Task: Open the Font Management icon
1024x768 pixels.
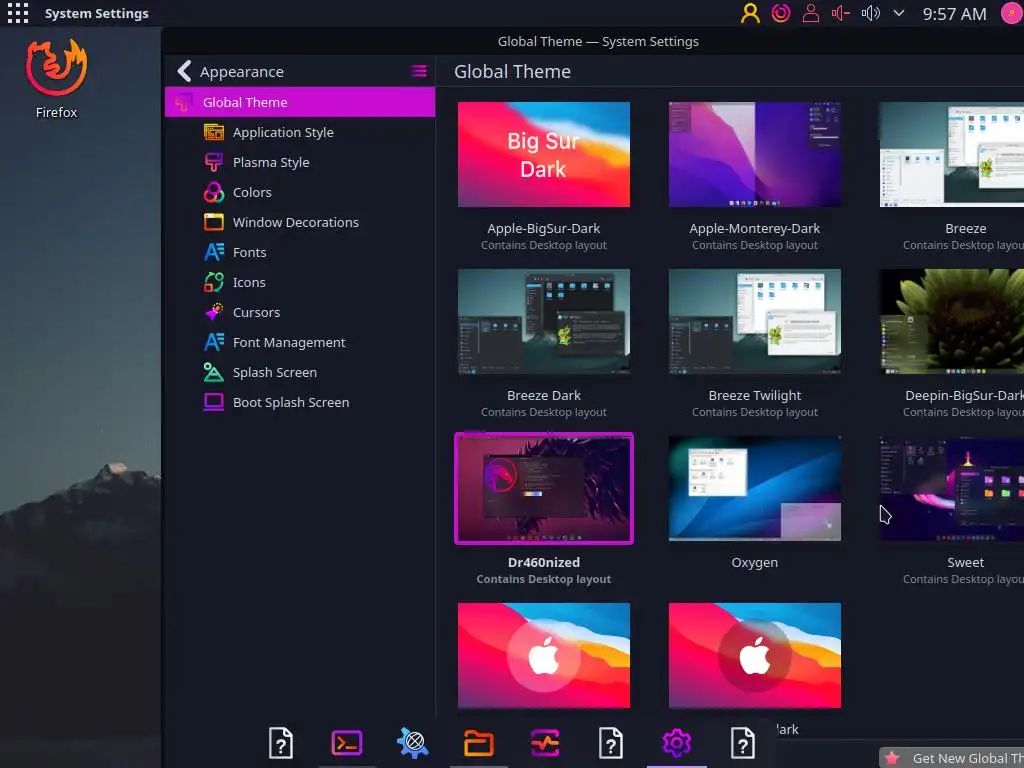Action: (x=214, y=342)
